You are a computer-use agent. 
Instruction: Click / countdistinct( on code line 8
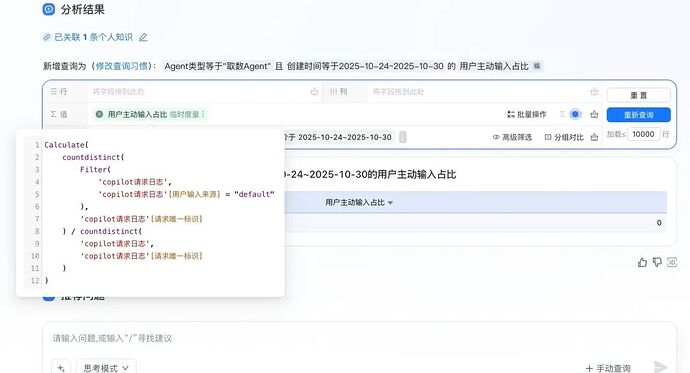(x=106, y=231)
